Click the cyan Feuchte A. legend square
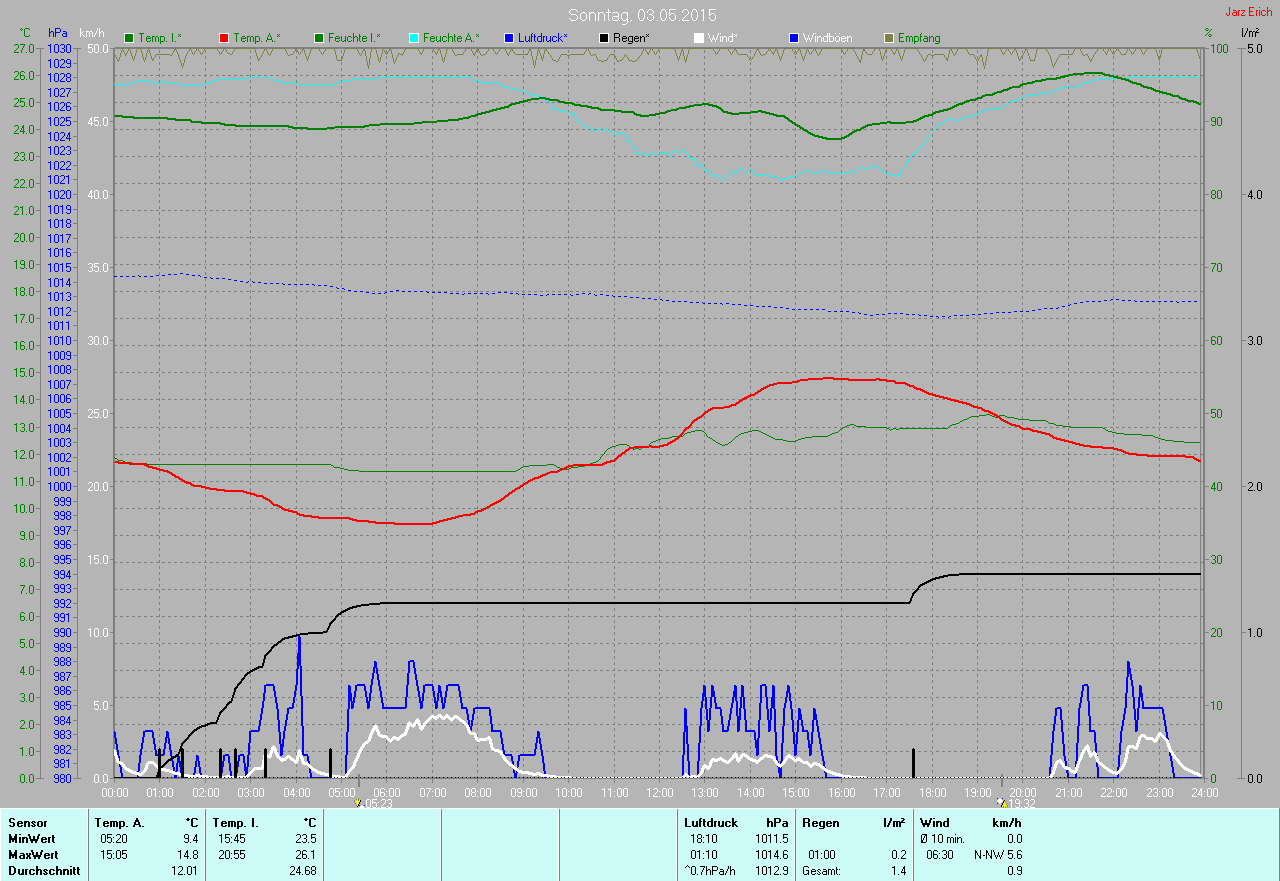This screenshot has height=881, width=1280. 414,38
